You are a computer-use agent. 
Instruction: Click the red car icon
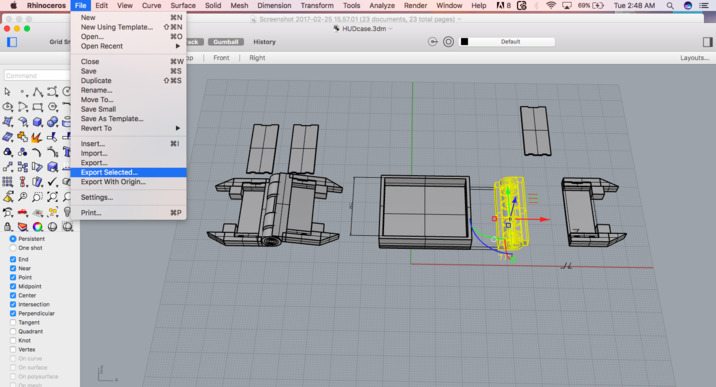tap(23, 212)
